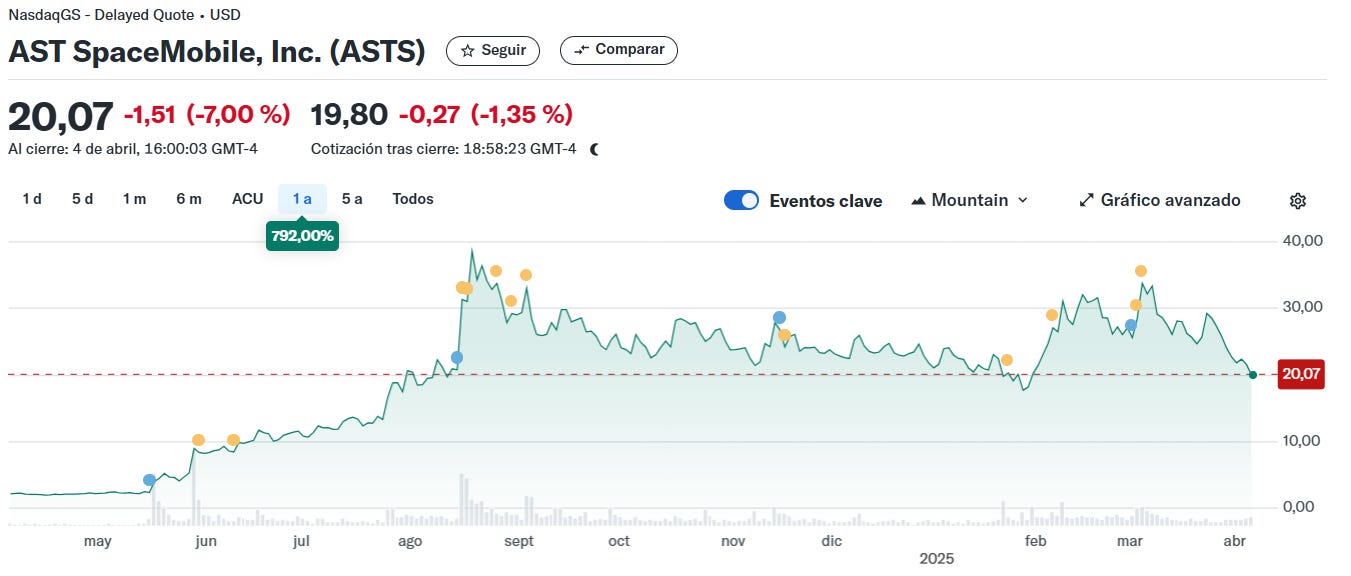The width and height of the screenshot is (1351, 576).
Task: Click the blue event marker in mid-May
Action: pos(150,480)
